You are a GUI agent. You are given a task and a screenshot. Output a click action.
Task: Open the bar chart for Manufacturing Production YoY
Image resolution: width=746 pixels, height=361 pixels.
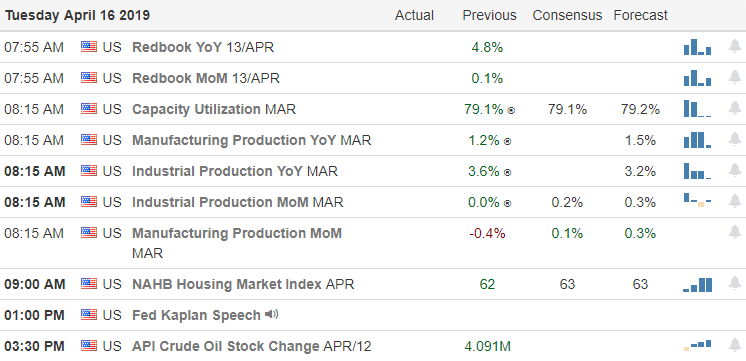(697, 140)
